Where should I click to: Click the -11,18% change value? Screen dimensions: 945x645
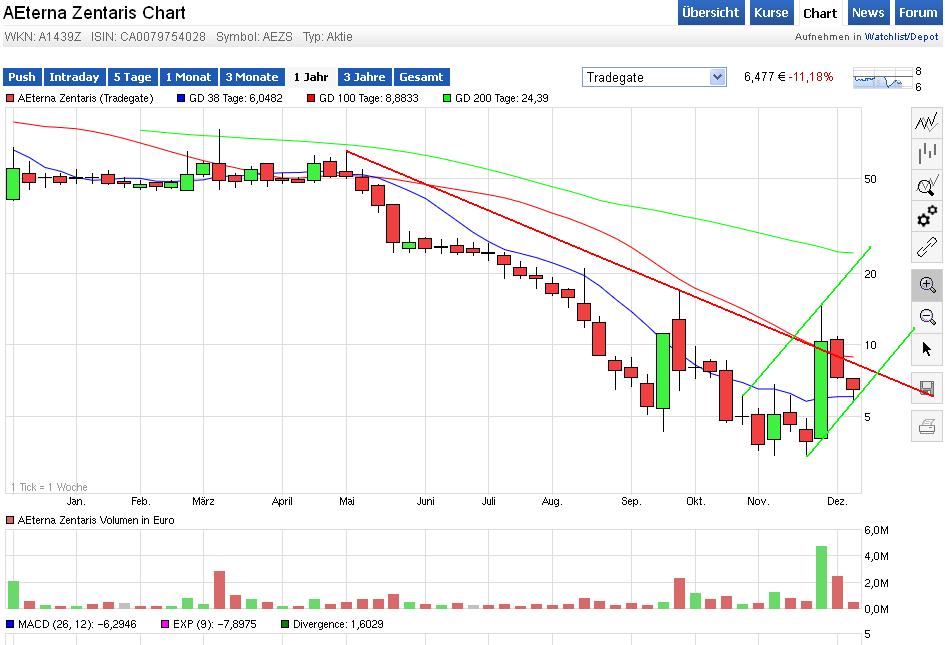click(x=811, y=77)
